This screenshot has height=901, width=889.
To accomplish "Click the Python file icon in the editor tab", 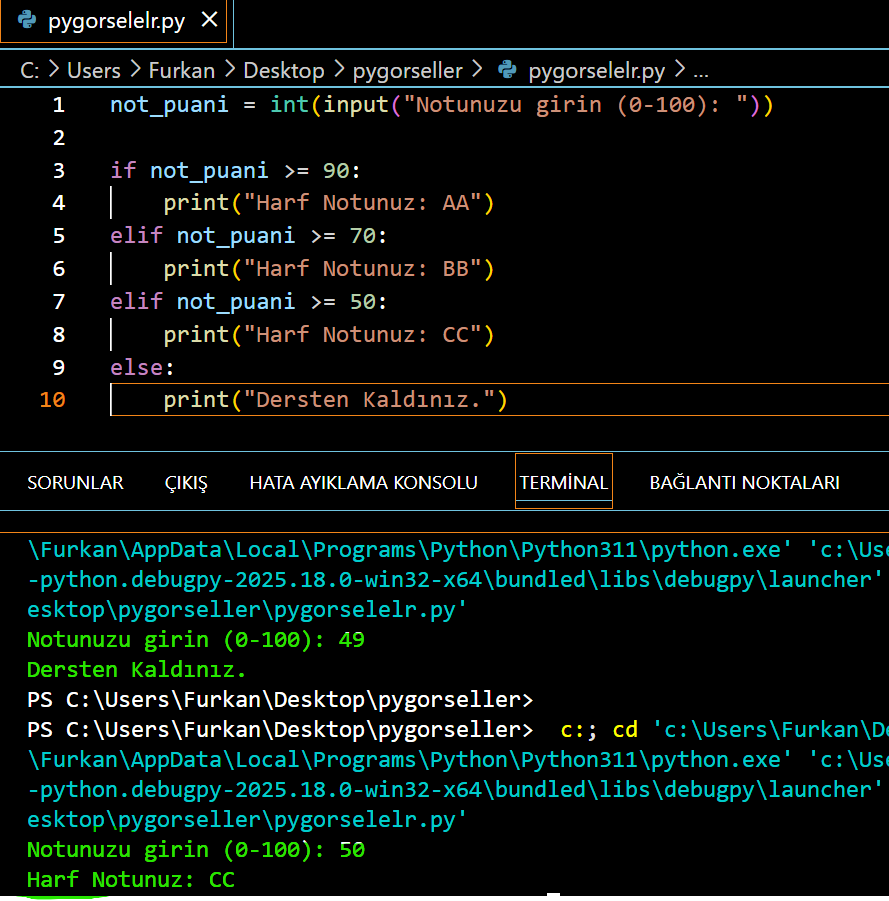I will pyautogui.click(x=27, y=21).
